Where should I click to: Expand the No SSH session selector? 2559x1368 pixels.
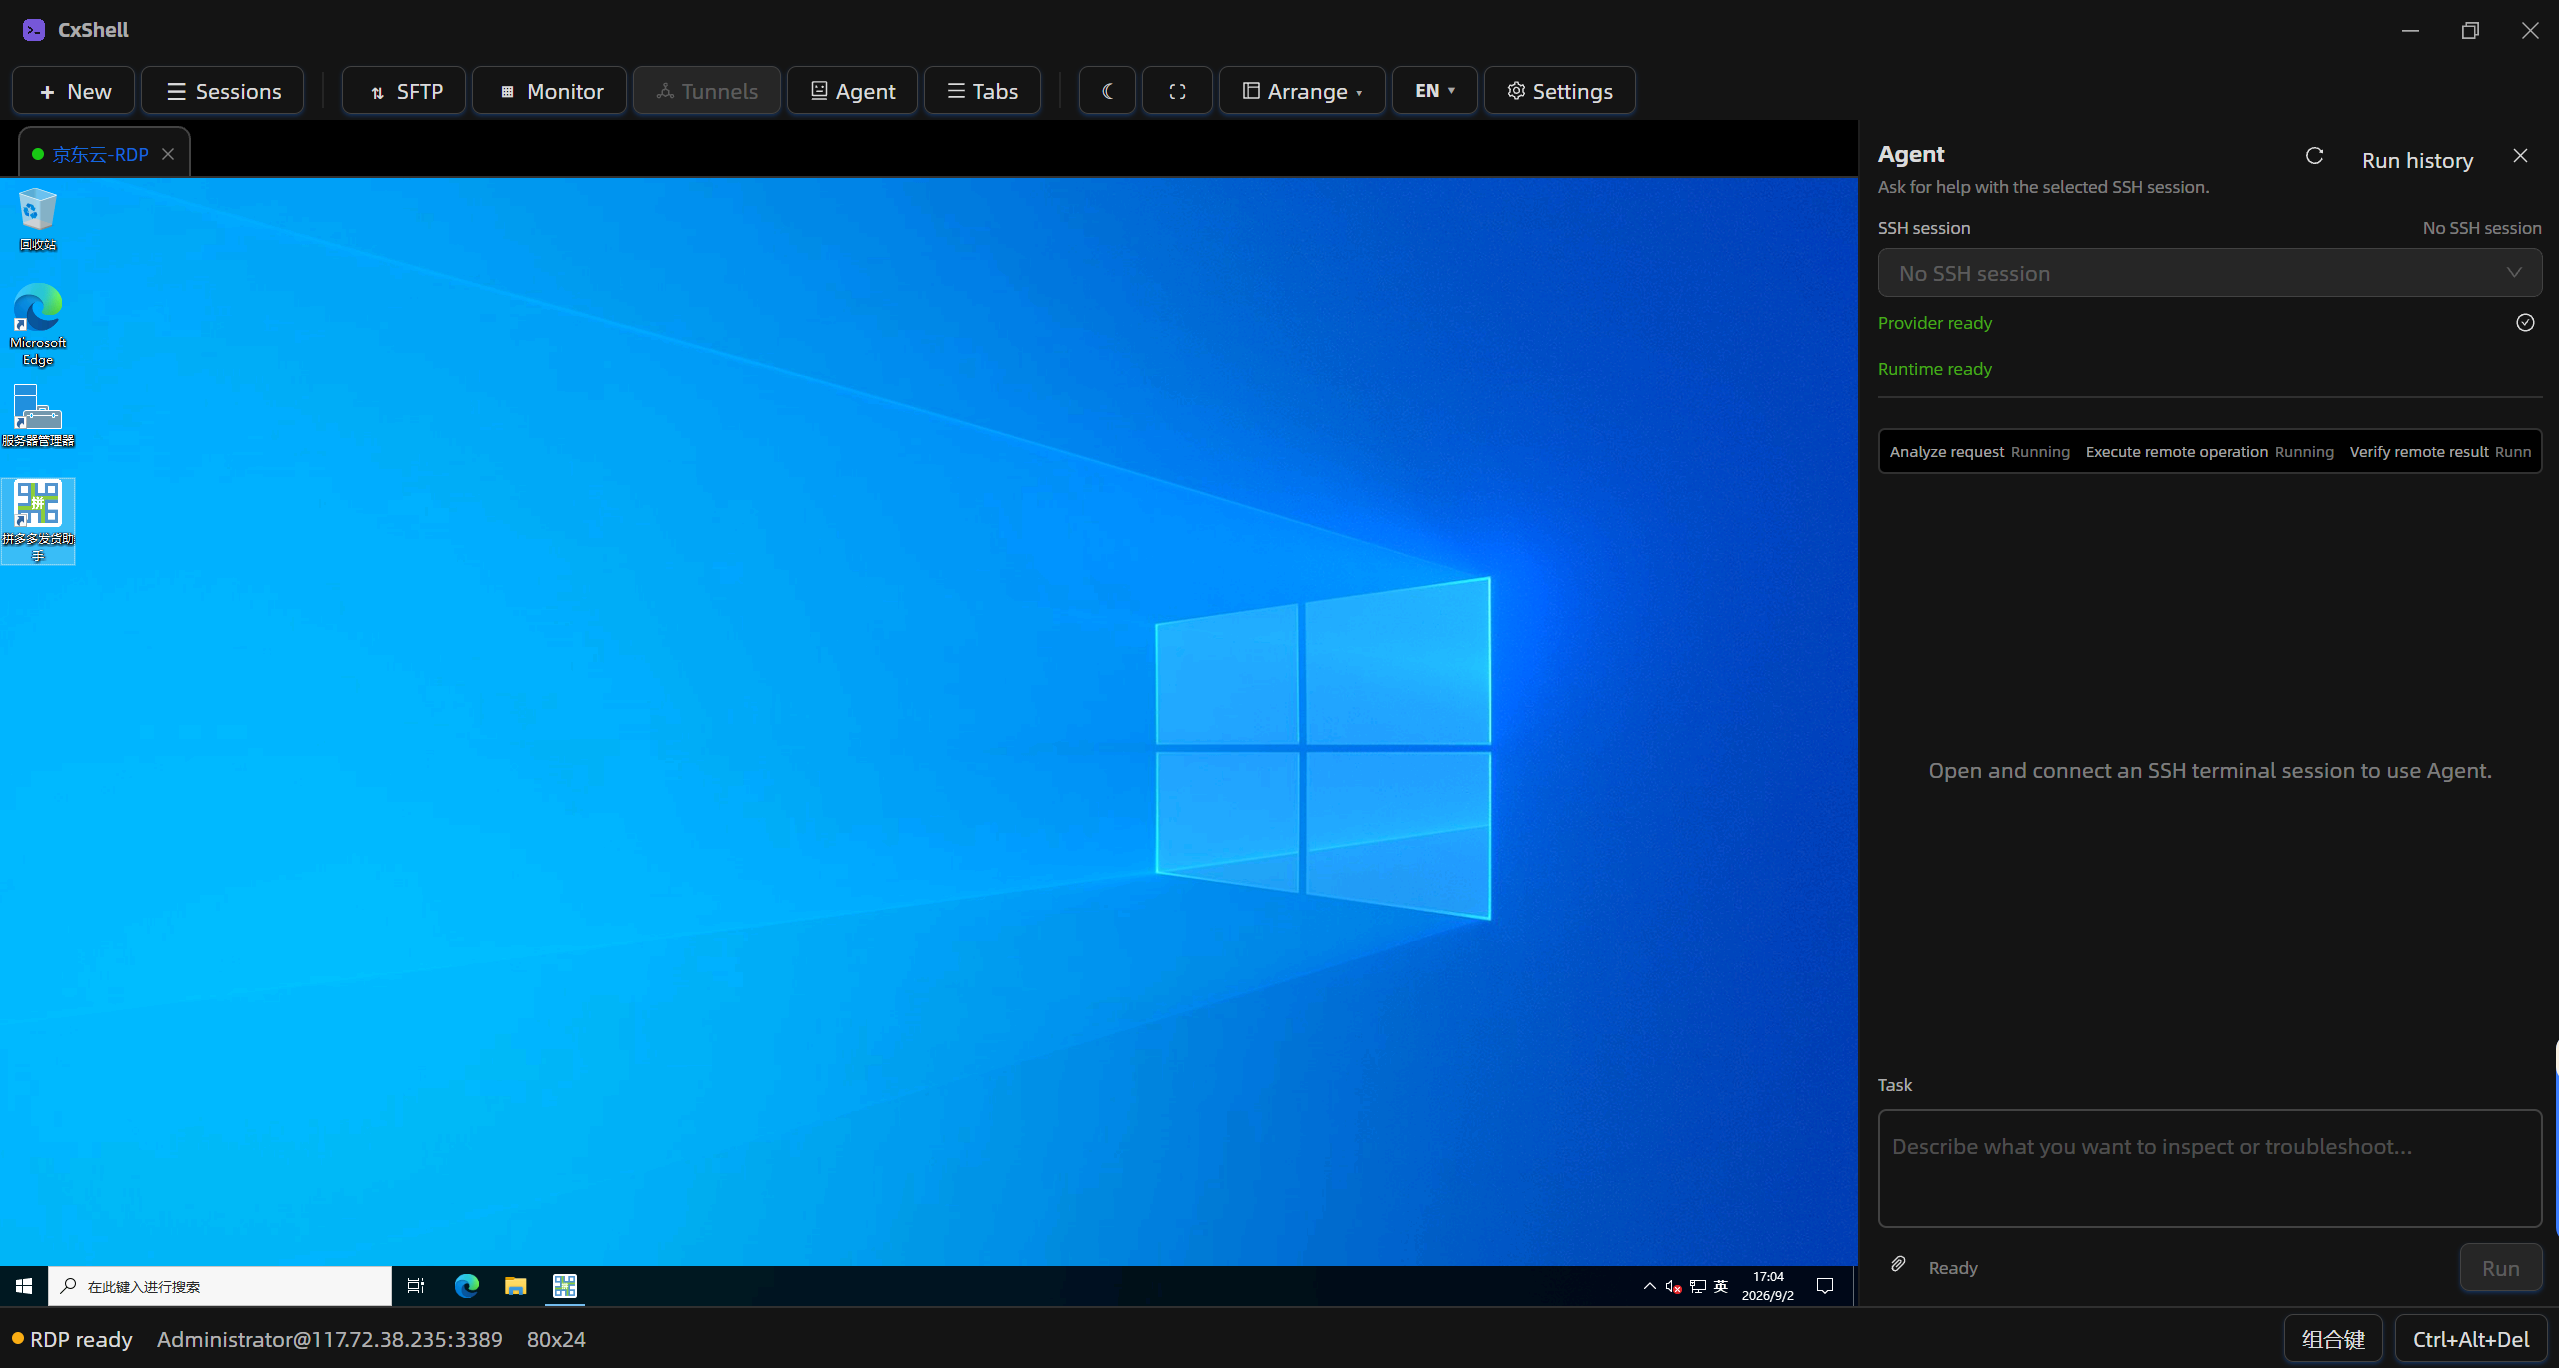pyautogui.click(x=2209, y=273)
